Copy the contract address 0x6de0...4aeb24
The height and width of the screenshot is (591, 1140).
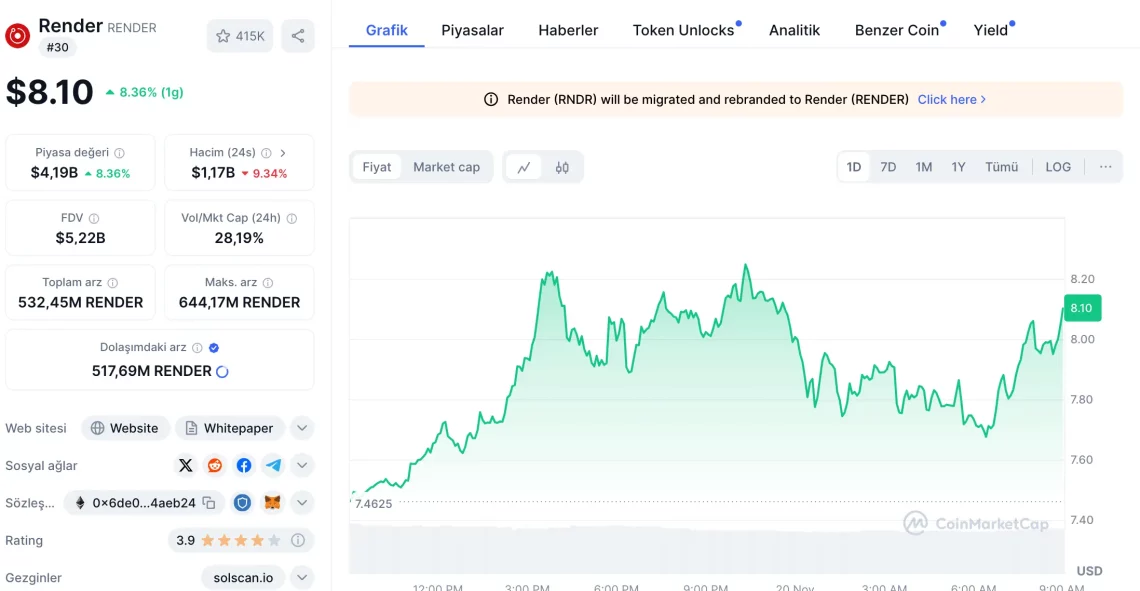click(x=209, y=503)
